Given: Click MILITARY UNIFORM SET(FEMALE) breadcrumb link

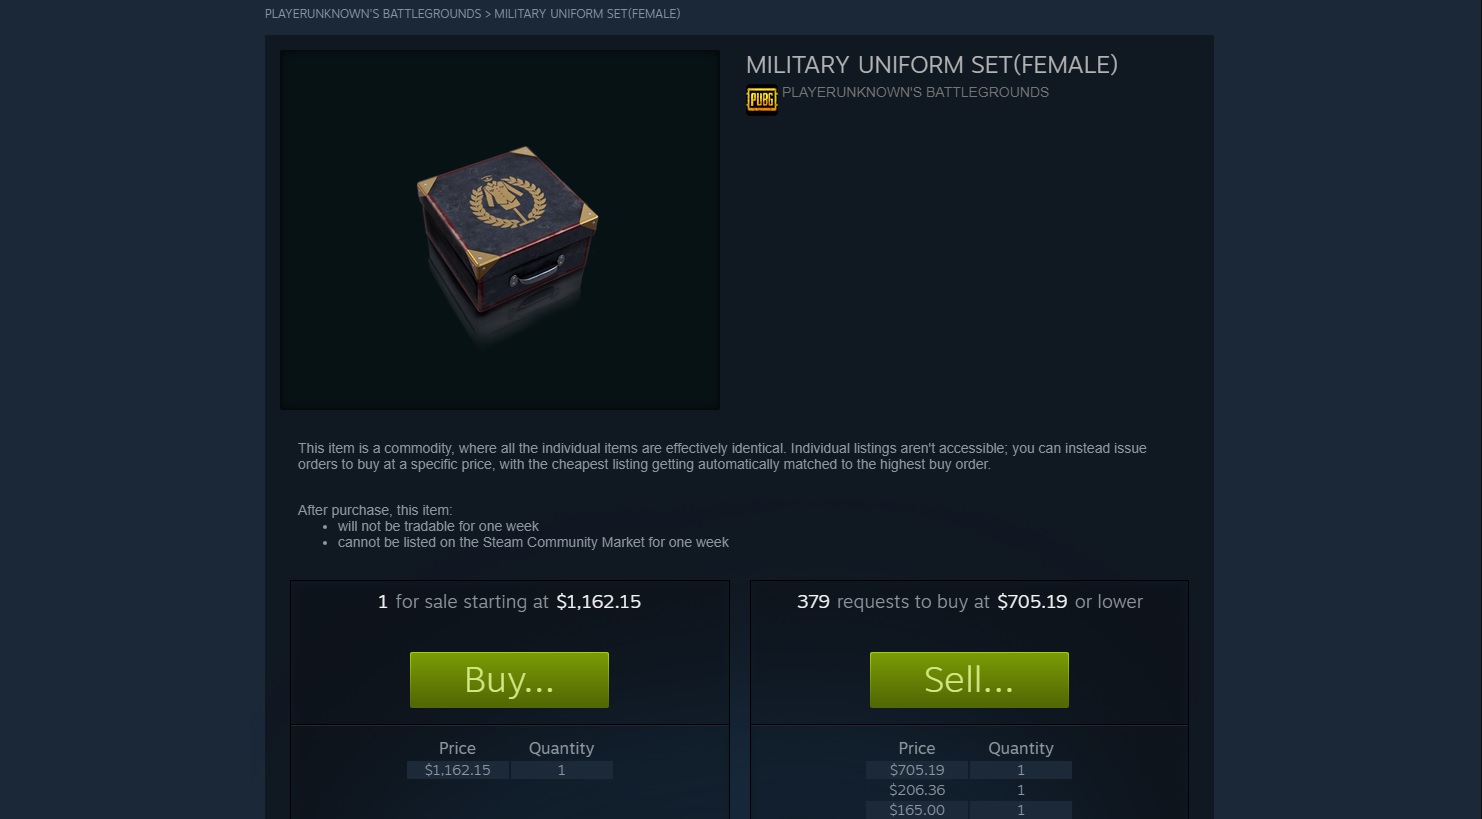Looking at the screenshot, I should (x=587, y=14).
